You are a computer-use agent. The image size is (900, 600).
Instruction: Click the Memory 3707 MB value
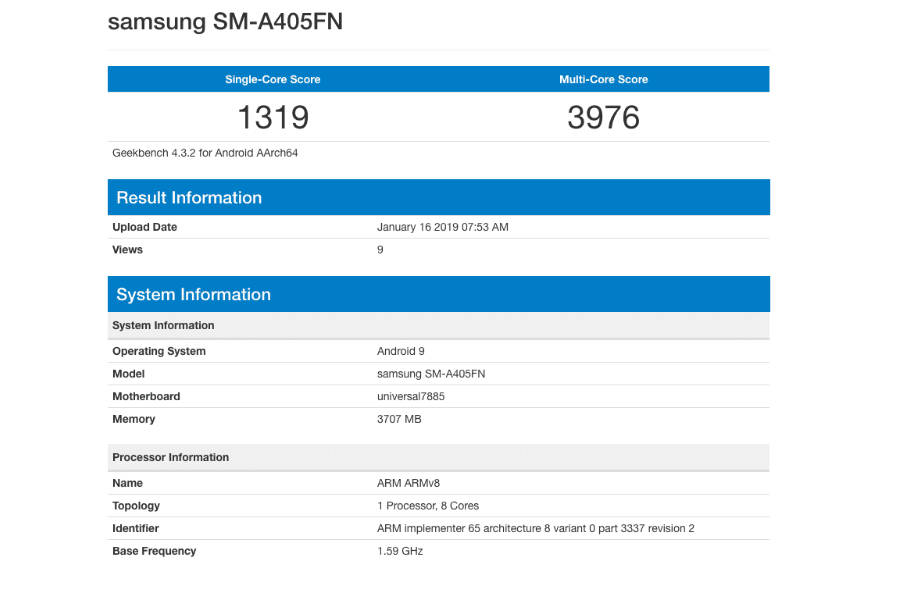[x=398, y=419]
